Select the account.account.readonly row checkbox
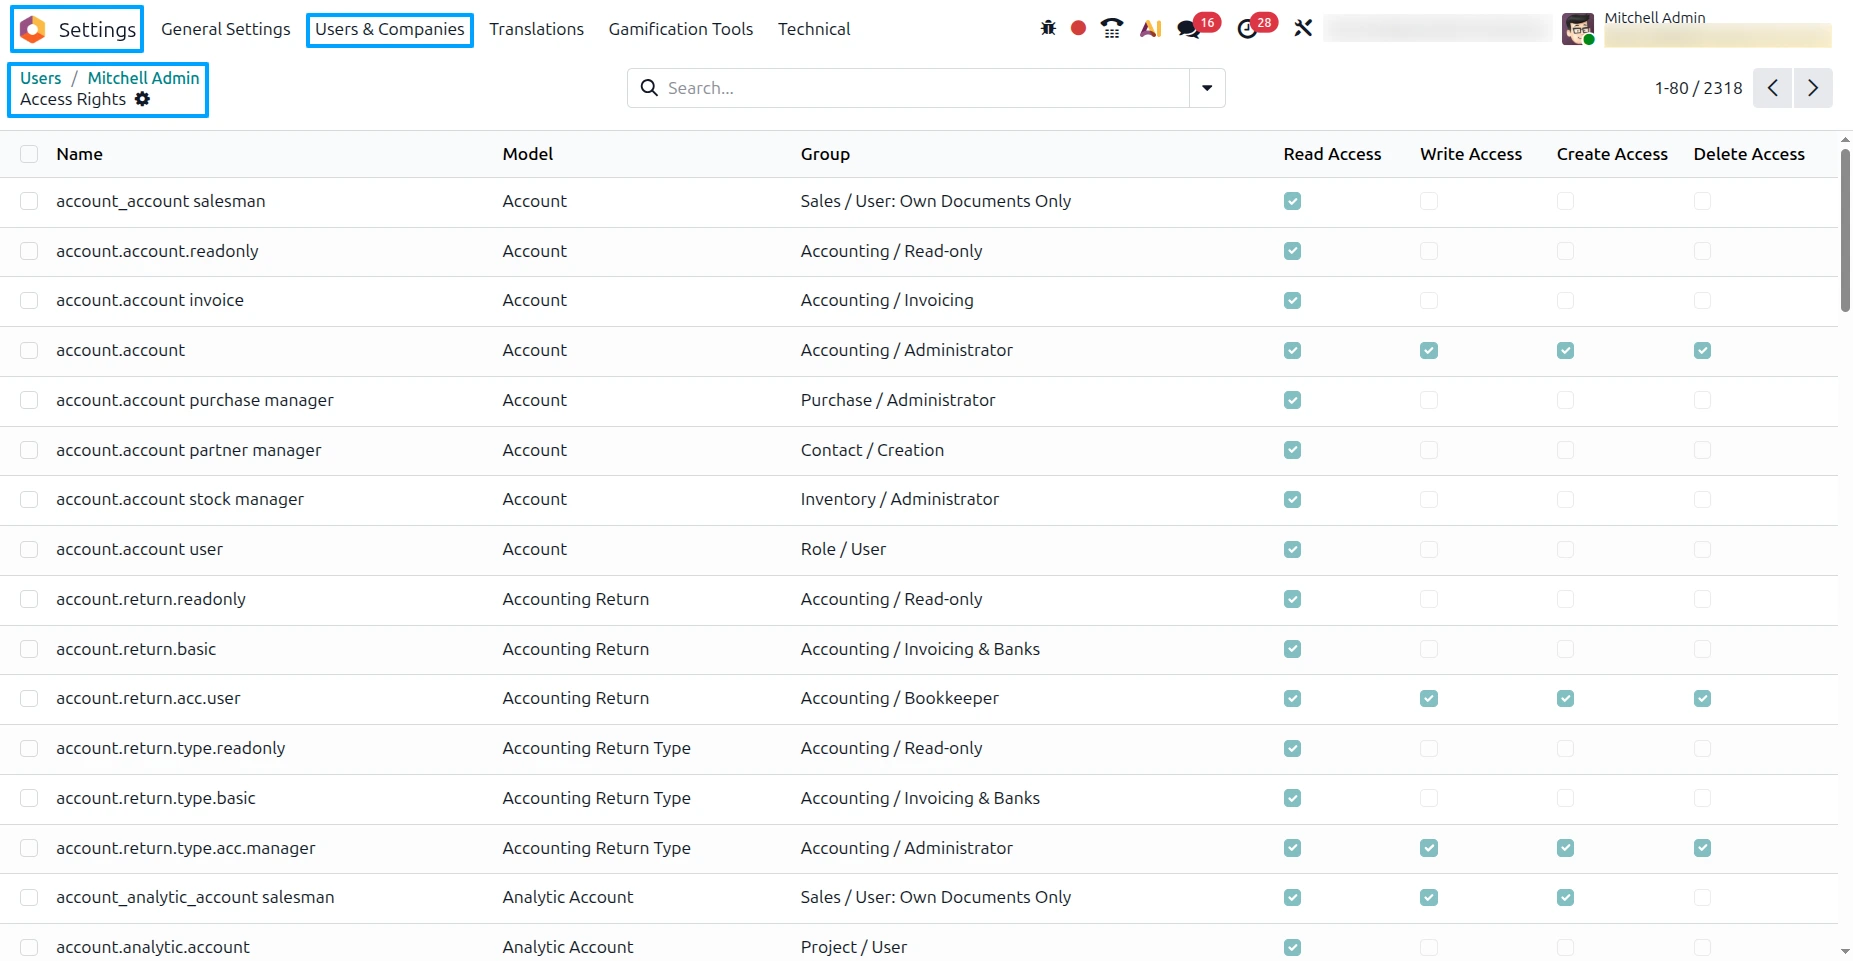The width and height of the screenshot is (1853, 961). click(29, 251)
